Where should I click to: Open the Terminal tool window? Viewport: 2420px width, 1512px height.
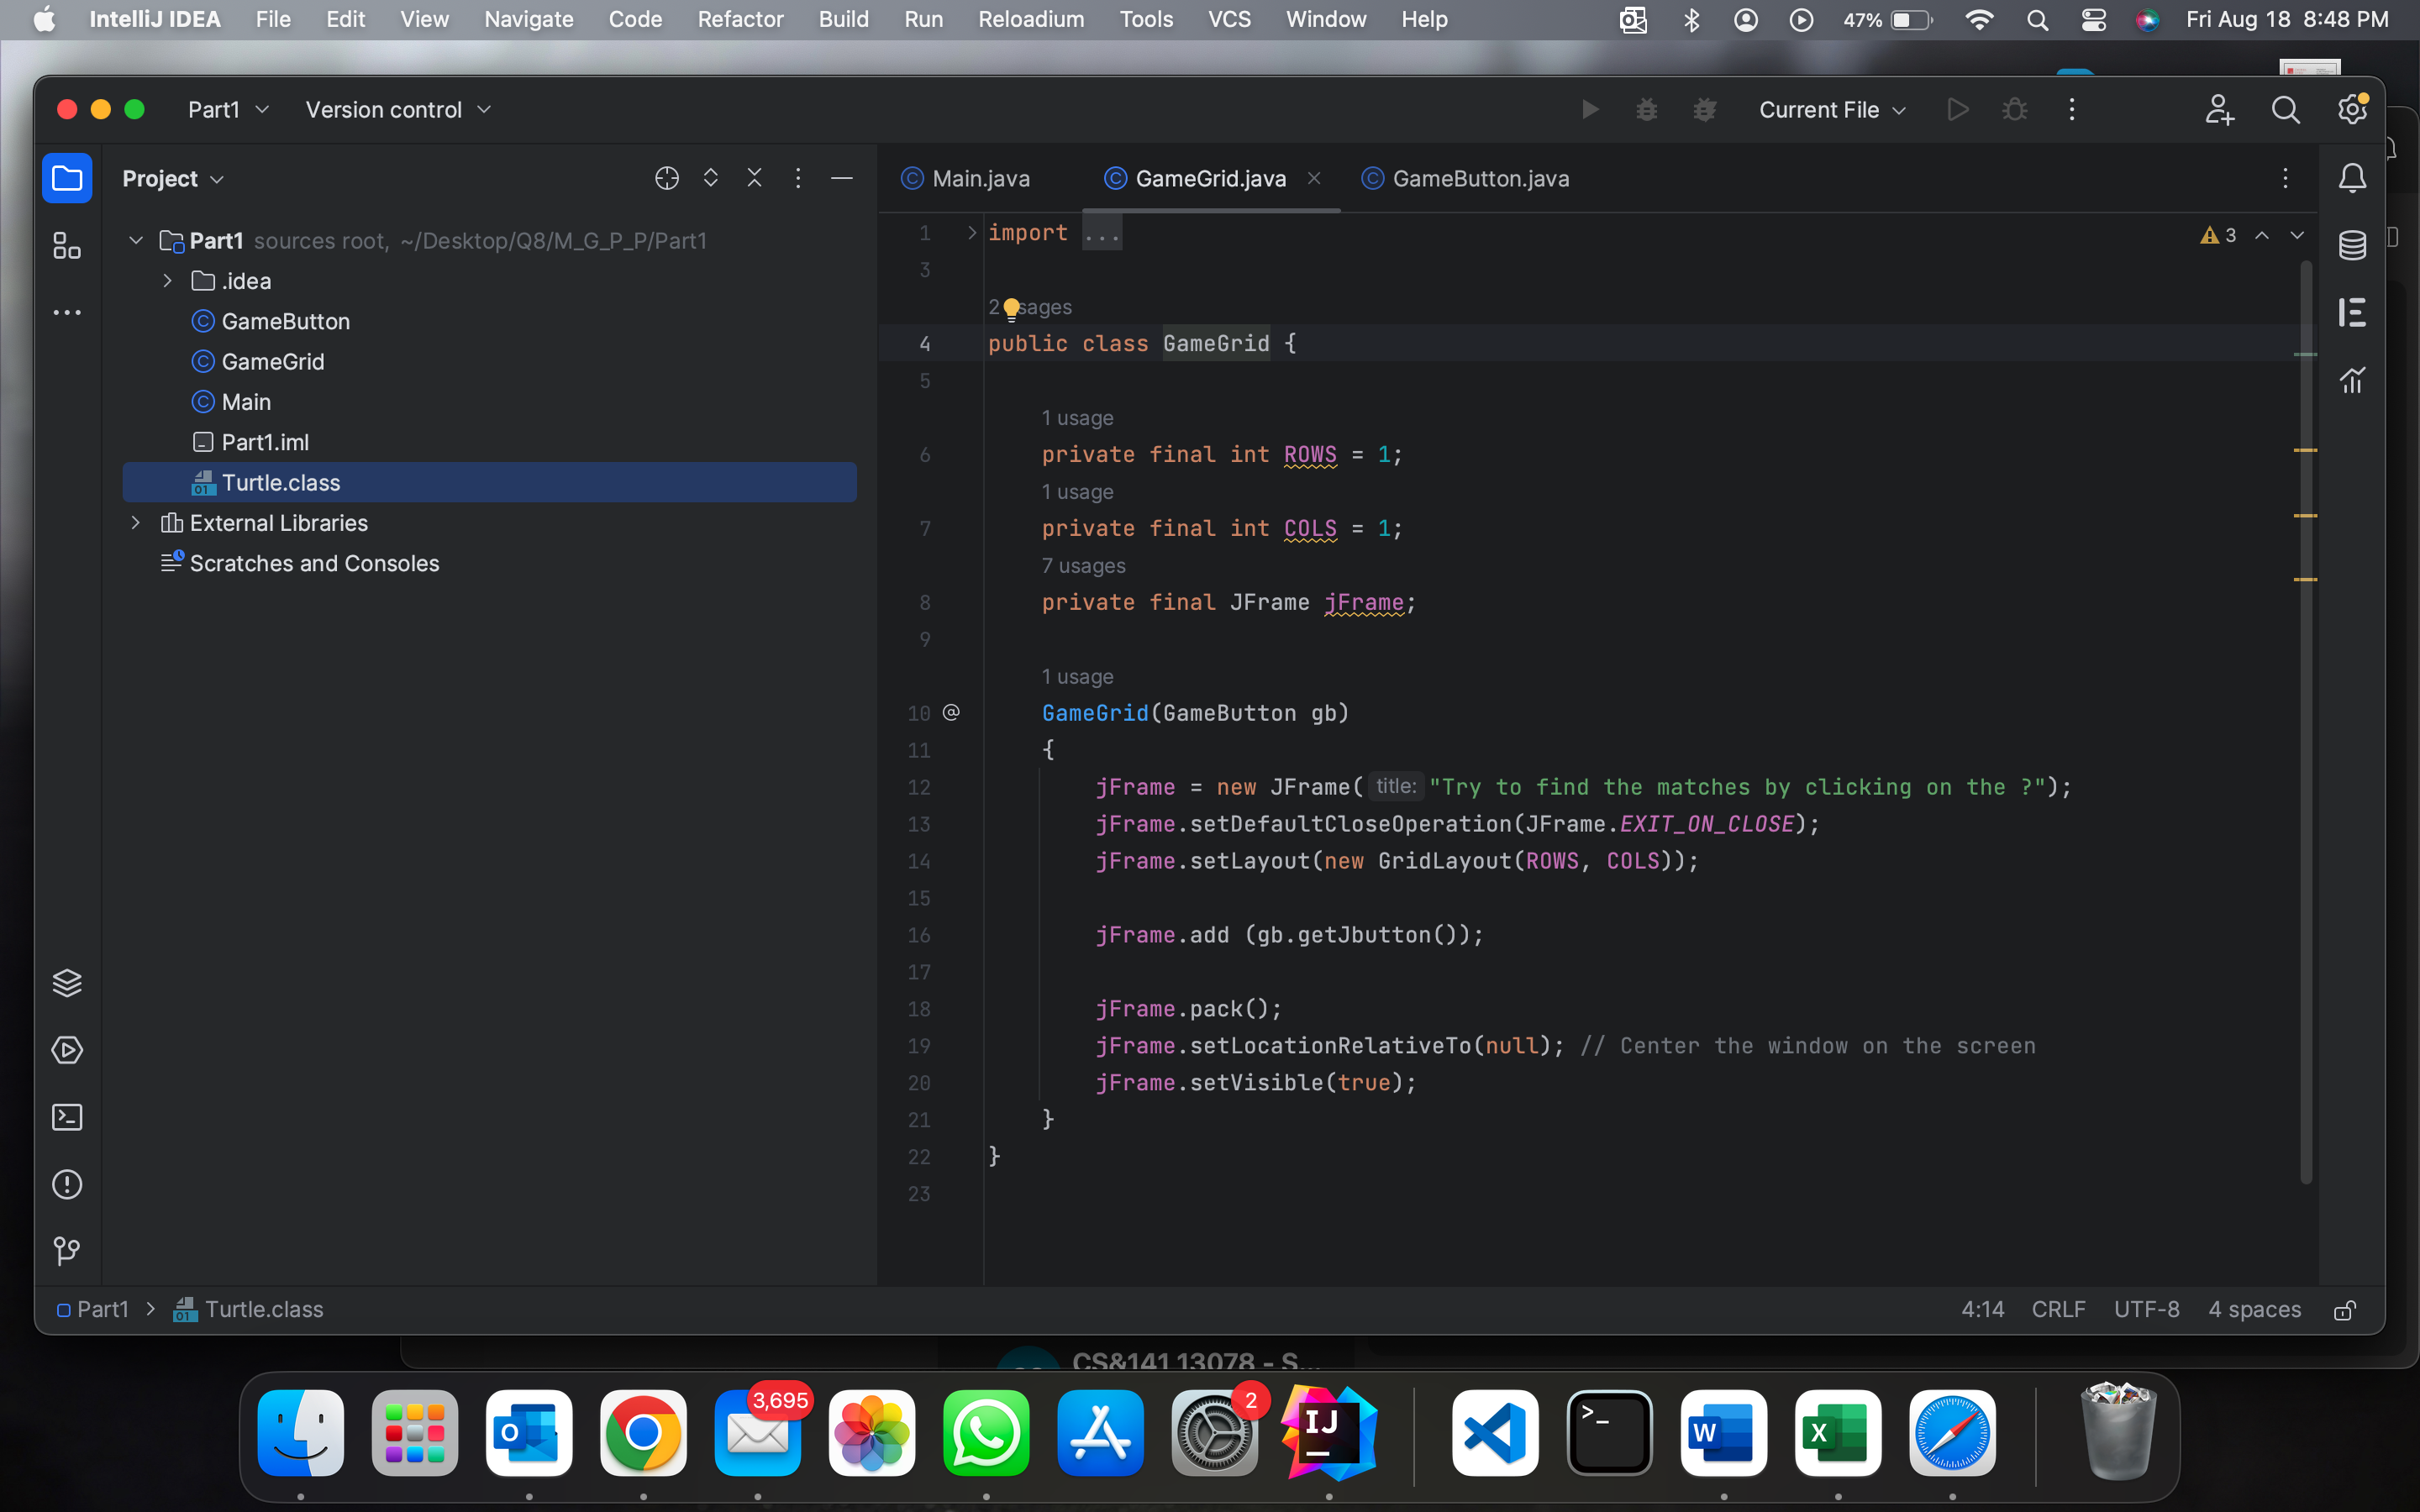point(66,1117)
